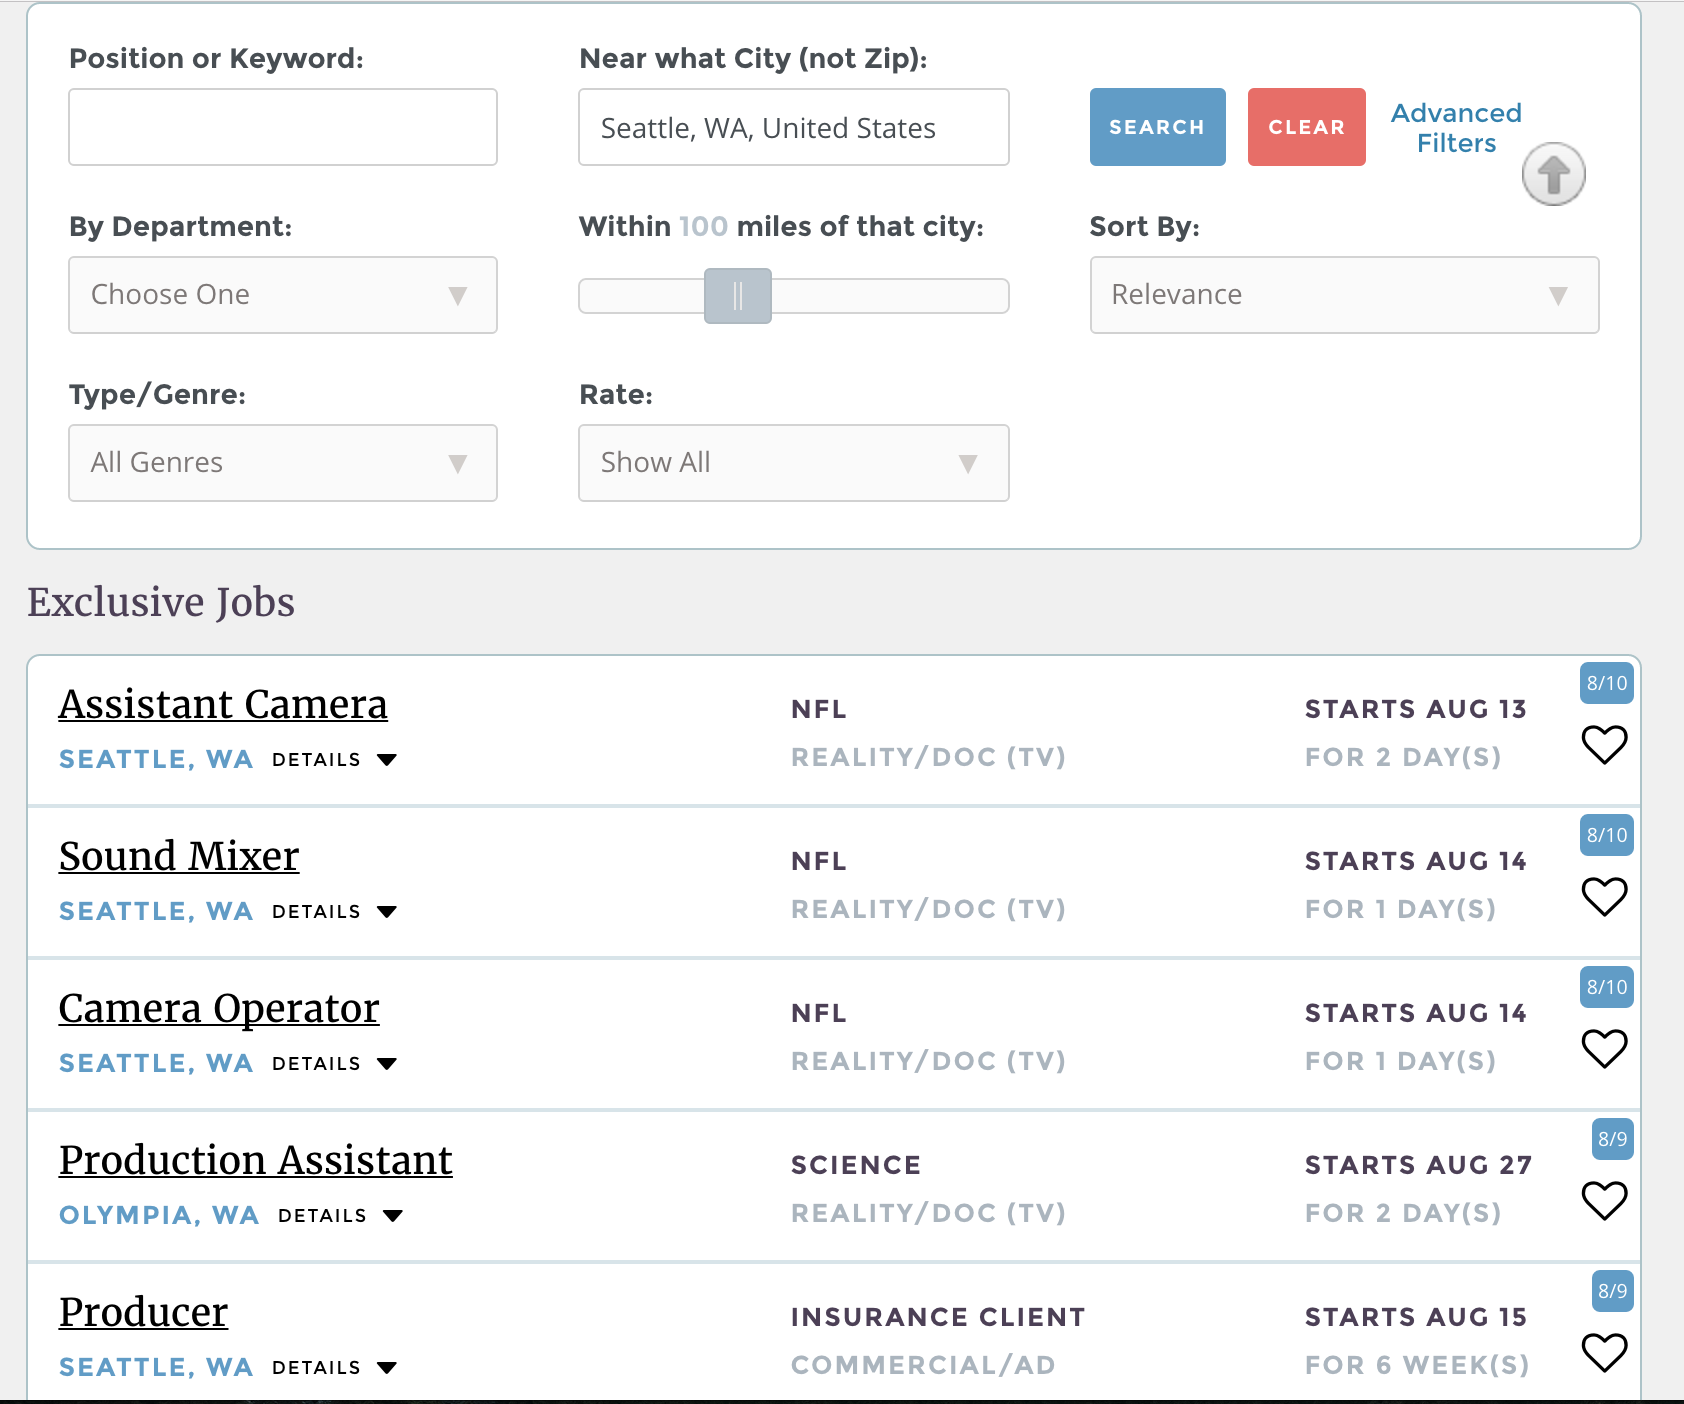
Task: Click the red Clear button
Action: [x=1306, y=127]
